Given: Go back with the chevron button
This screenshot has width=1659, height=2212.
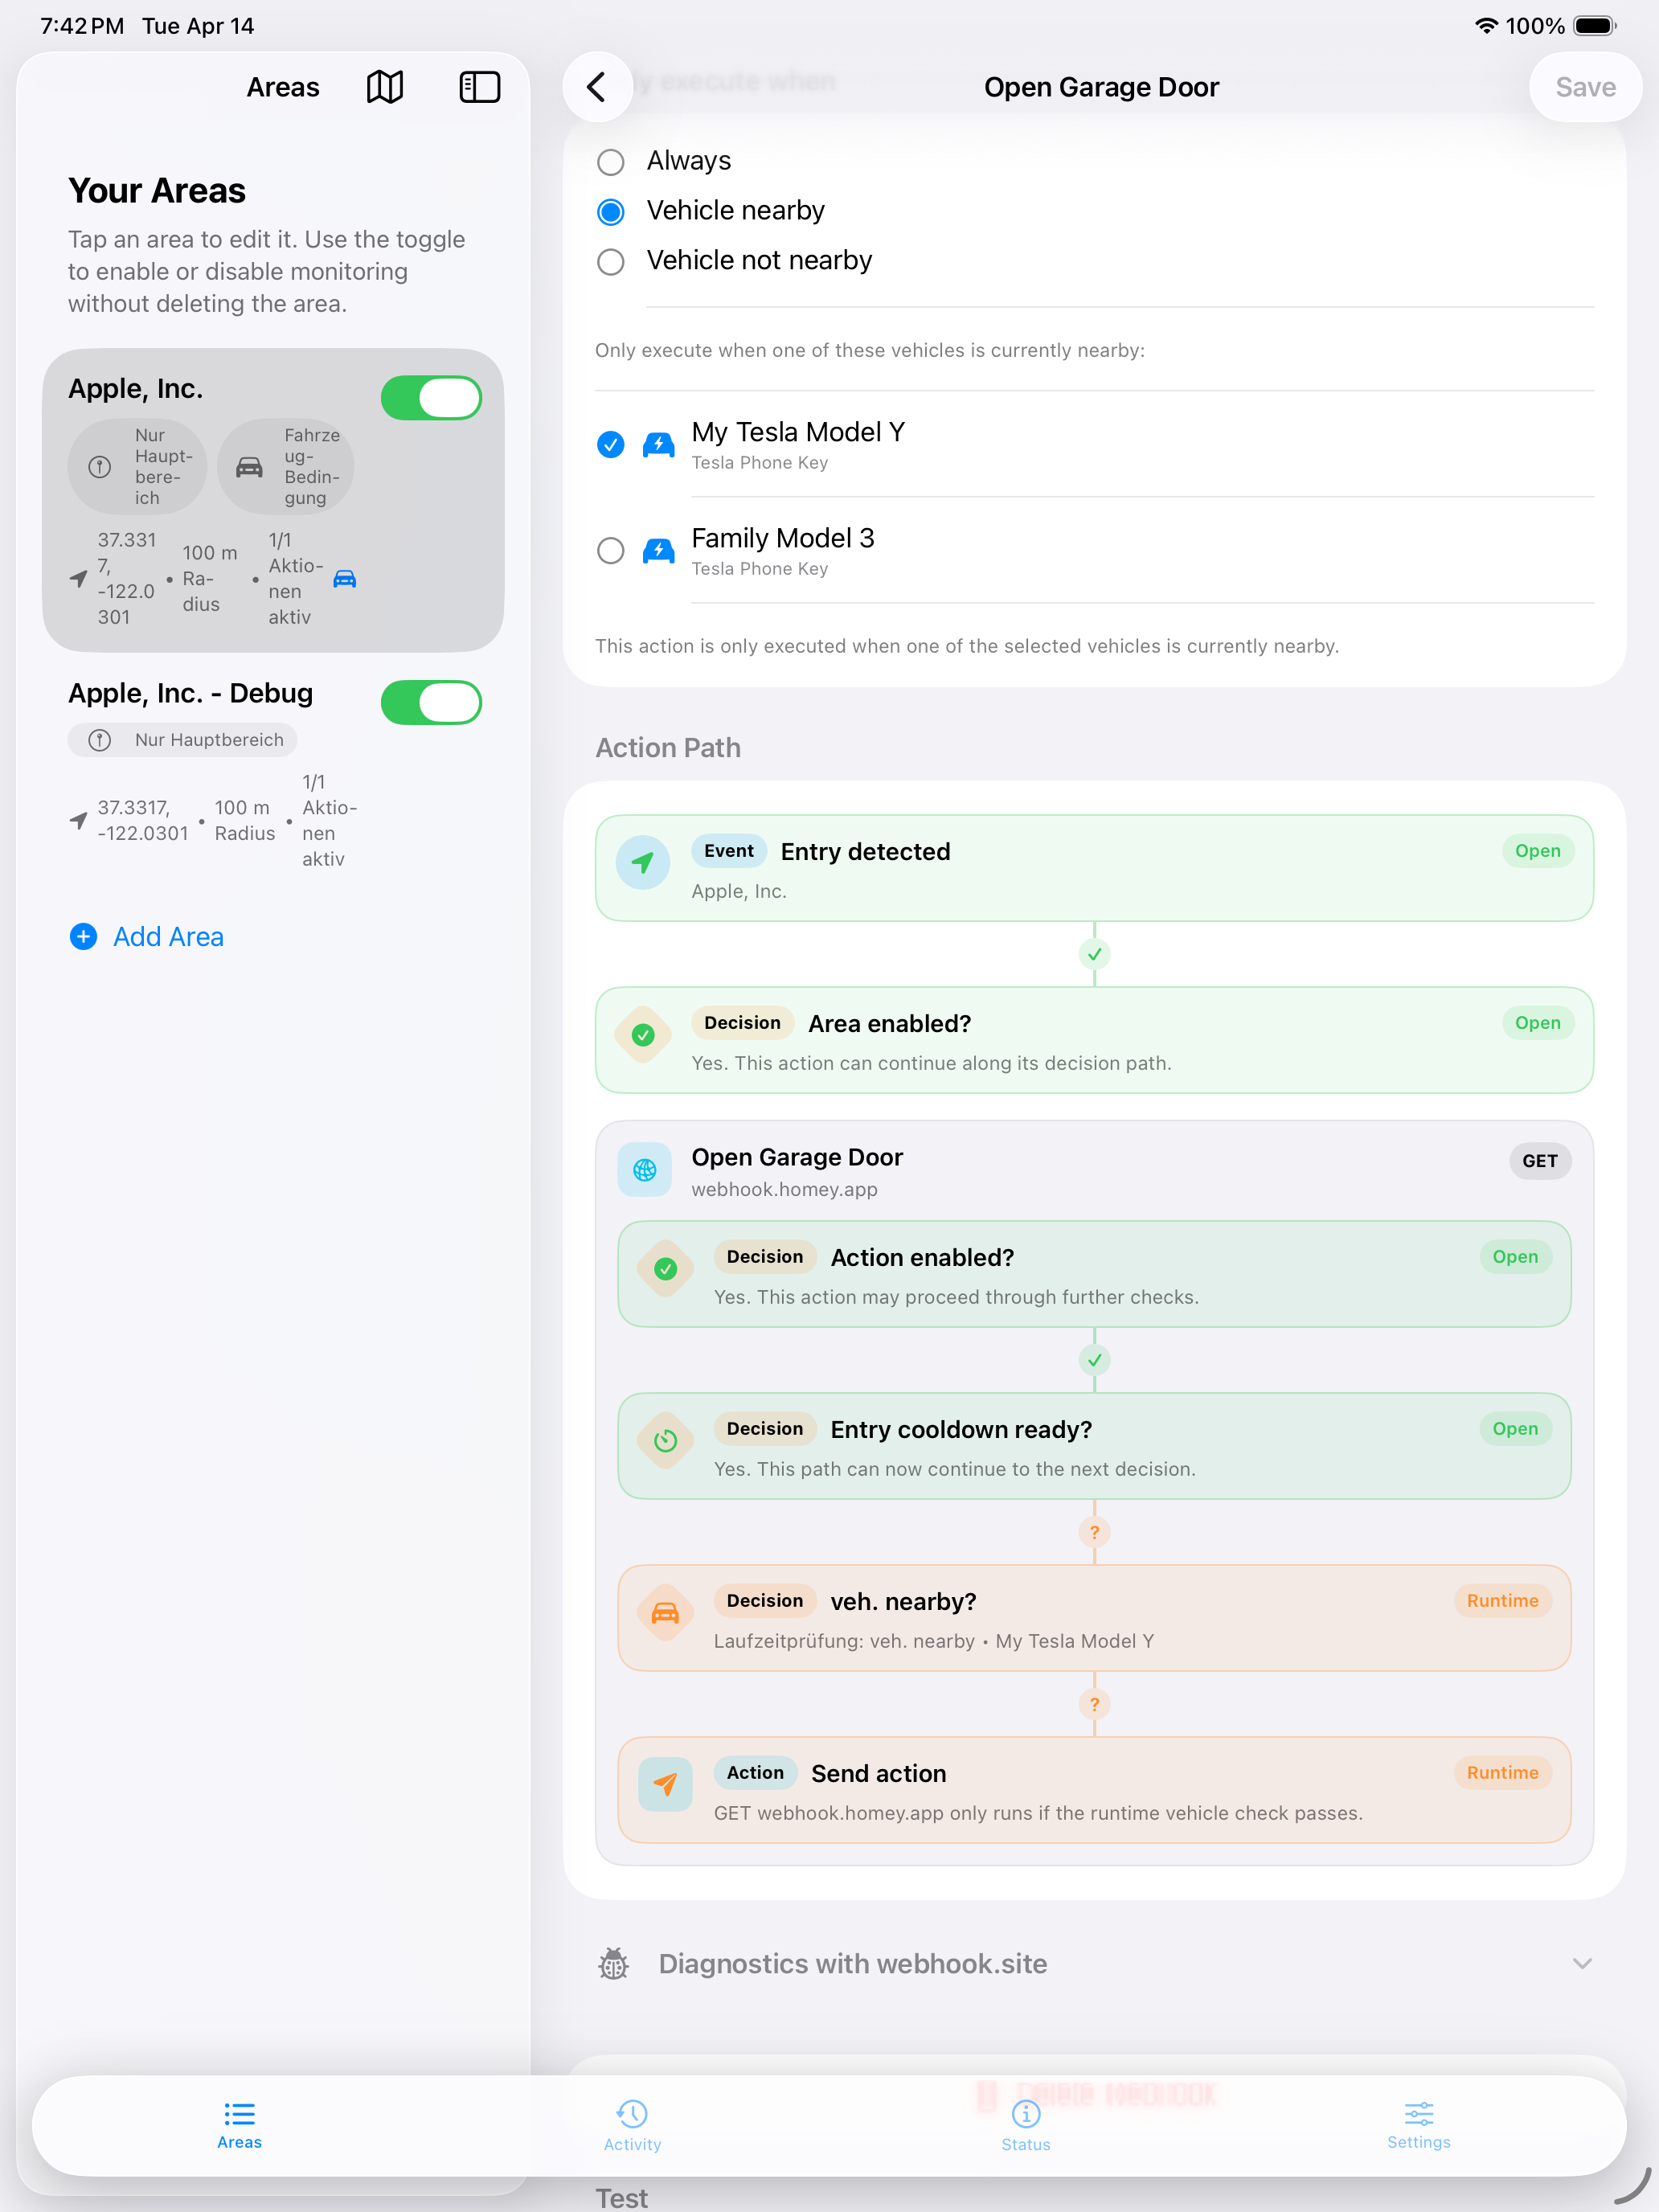Looking at the screenshot, I should click(597, 87).
